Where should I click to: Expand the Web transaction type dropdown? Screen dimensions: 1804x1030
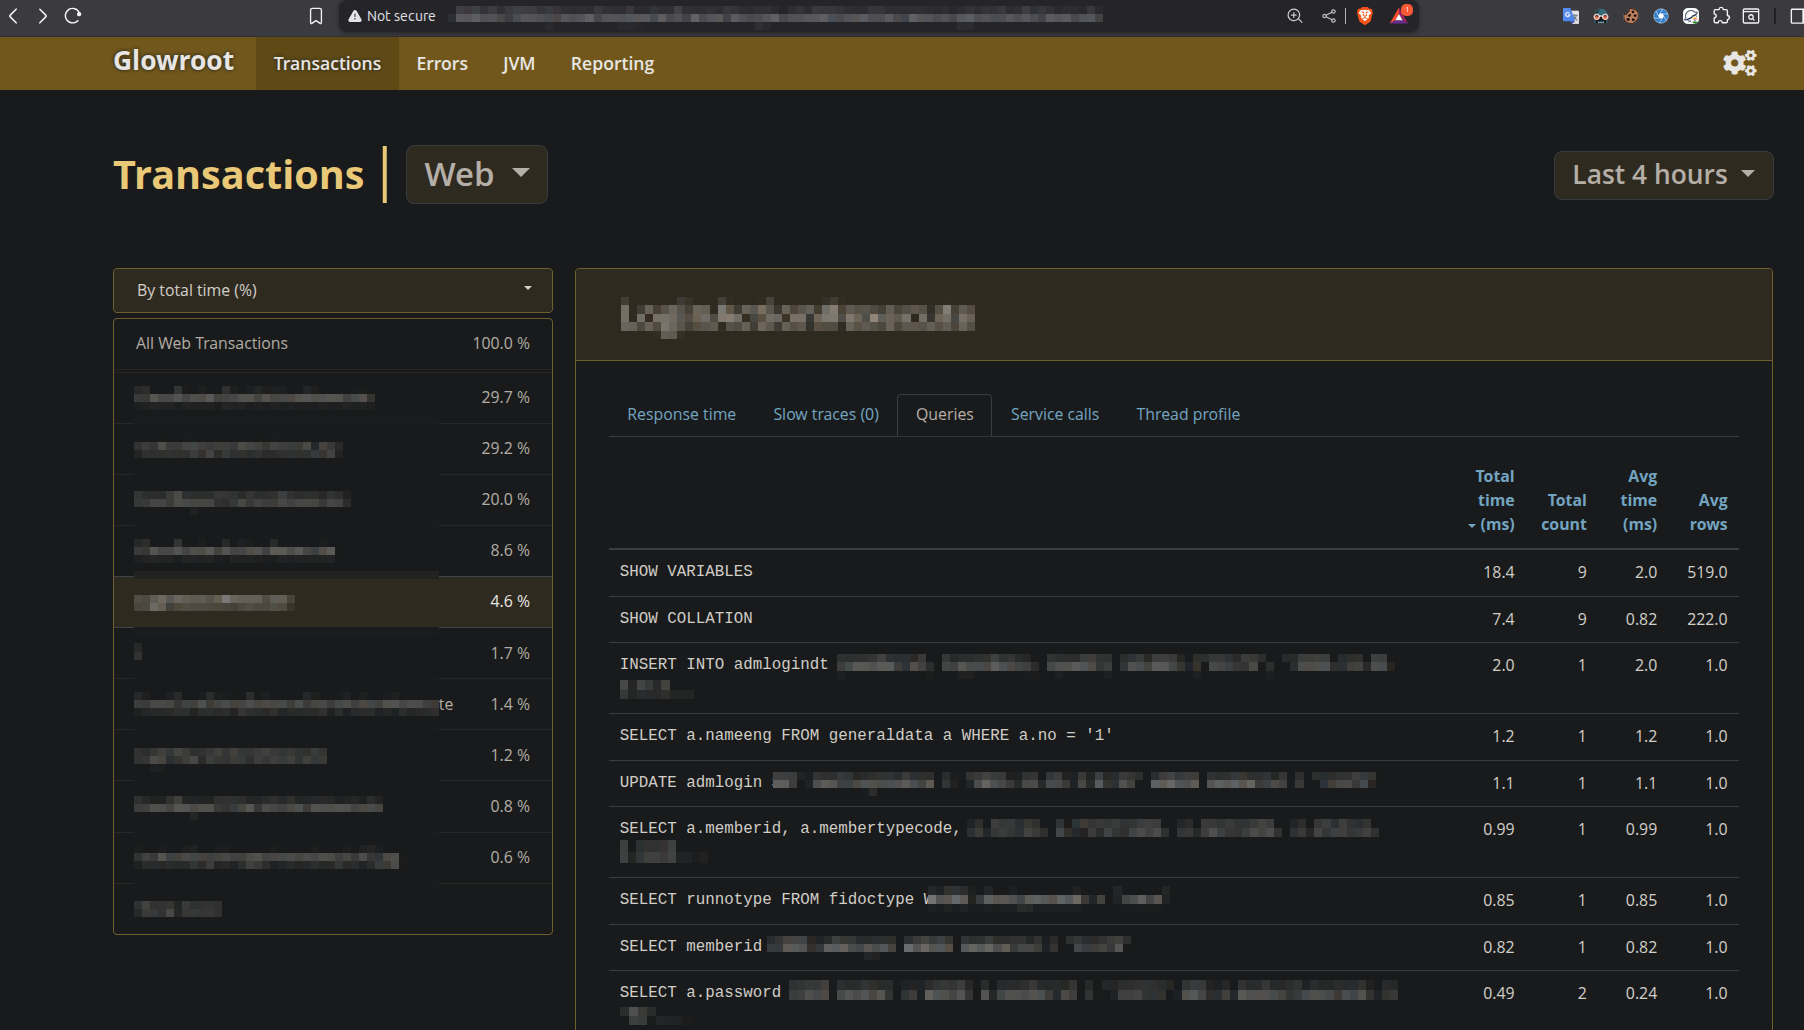477,175
